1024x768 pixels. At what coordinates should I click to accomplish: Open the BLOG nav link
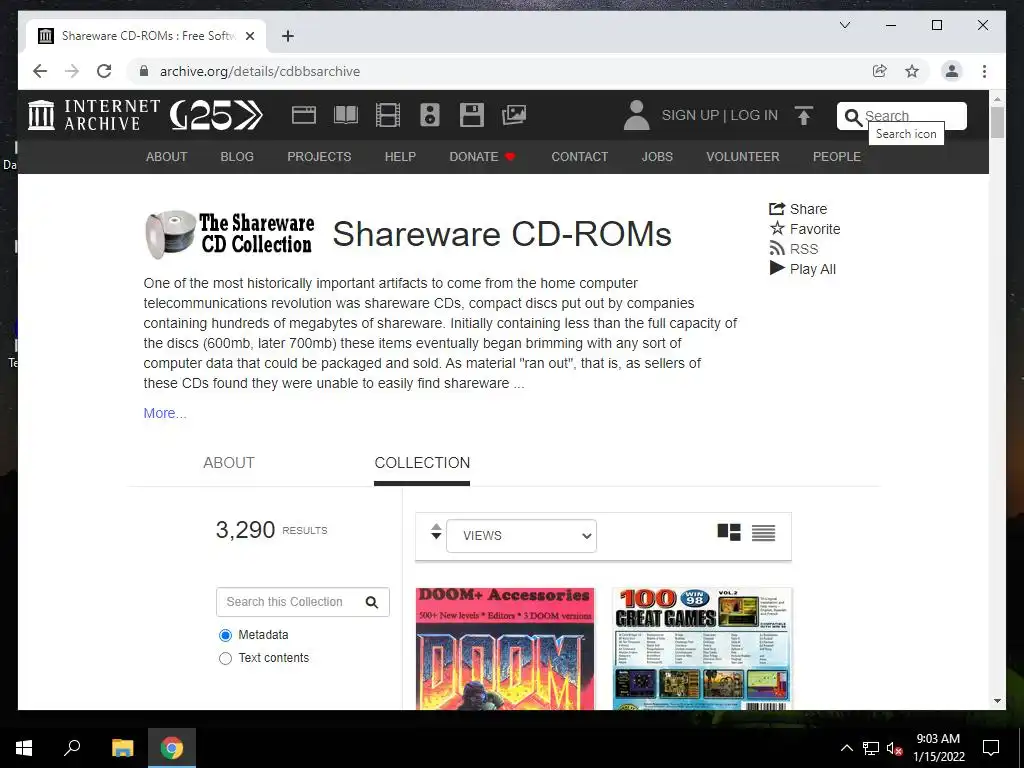237,157
